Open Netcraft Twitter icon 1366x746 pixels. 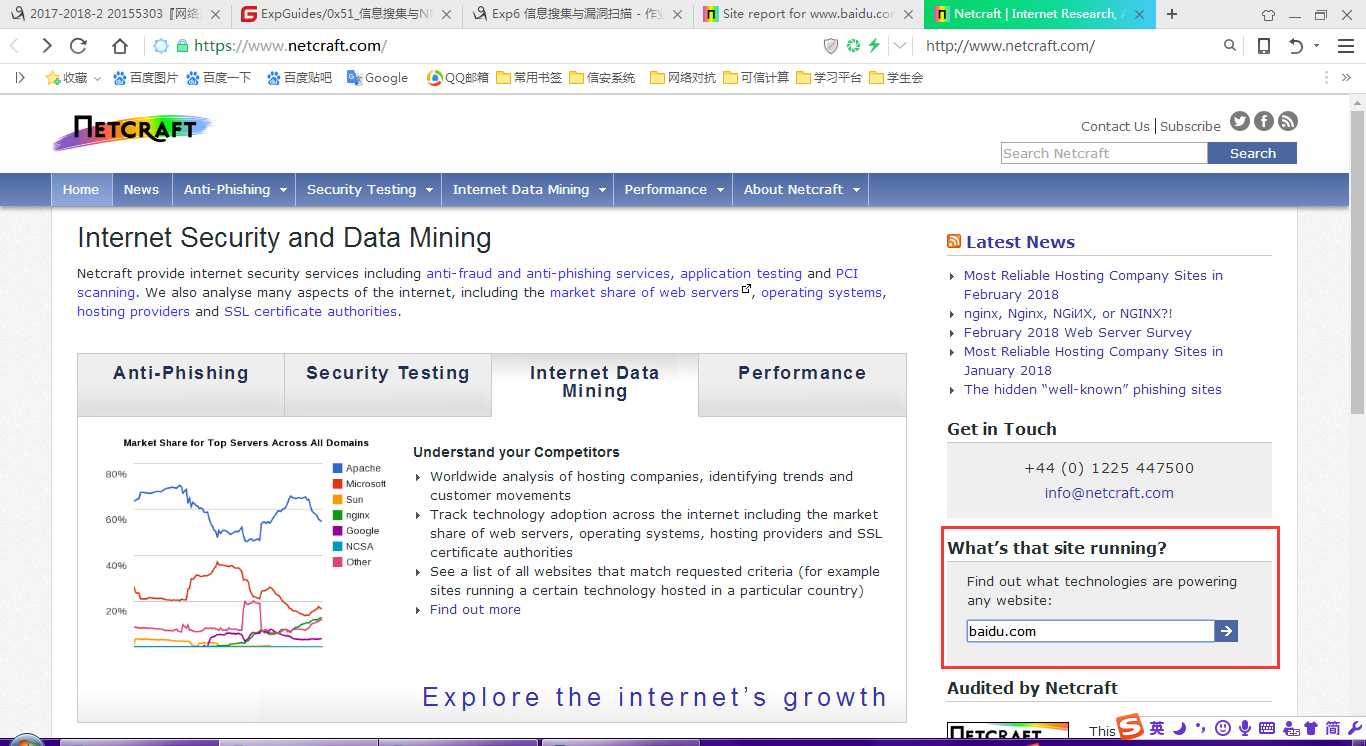point(1240,121)
